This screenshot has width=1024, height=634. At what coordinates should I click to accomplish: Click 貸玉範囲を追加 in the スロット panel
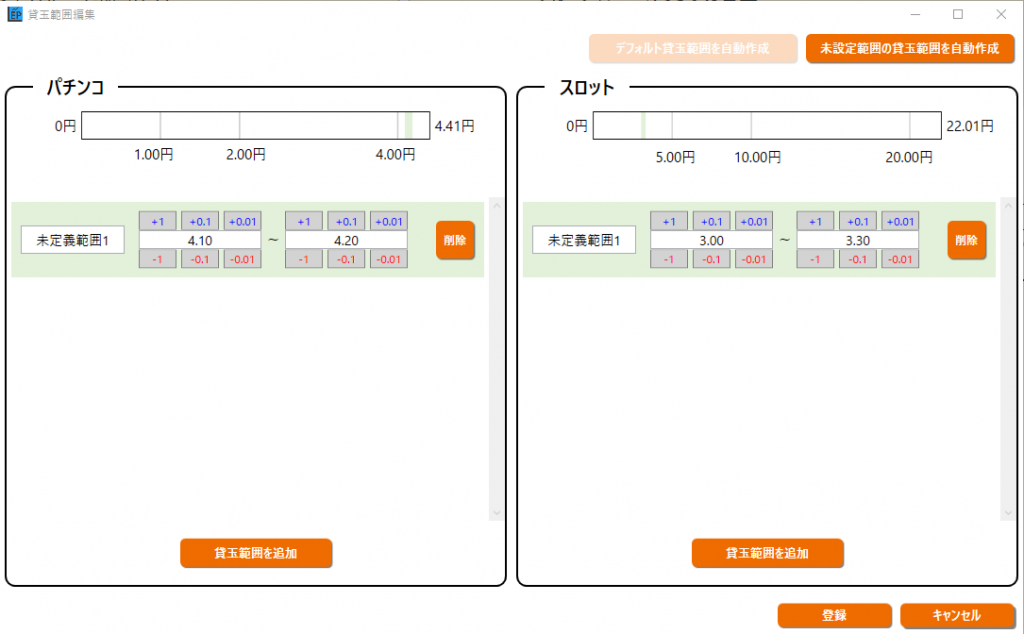pos(767,553)
